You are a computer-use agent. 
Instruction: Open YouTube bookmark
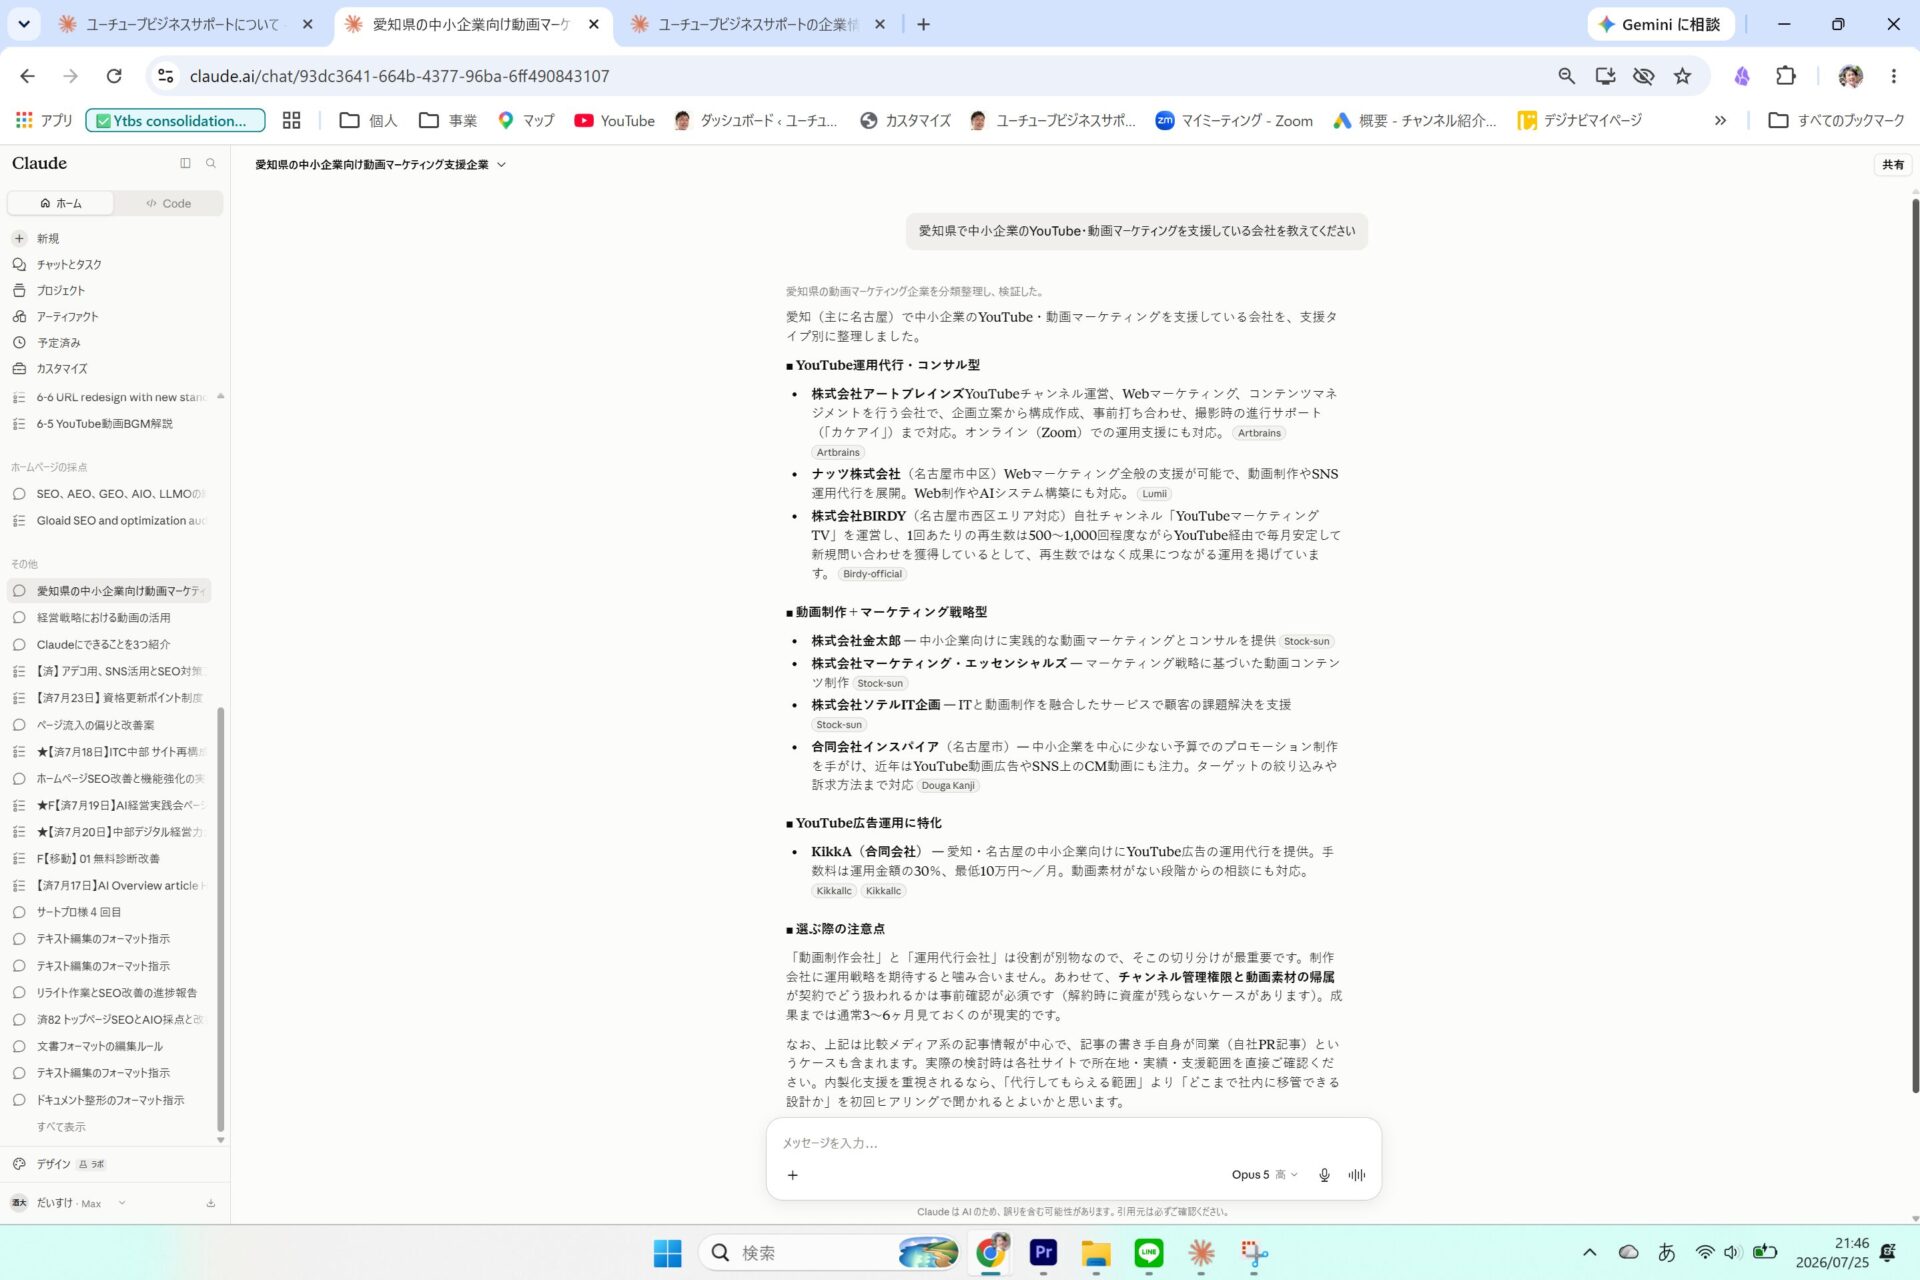tap(614, 121)
